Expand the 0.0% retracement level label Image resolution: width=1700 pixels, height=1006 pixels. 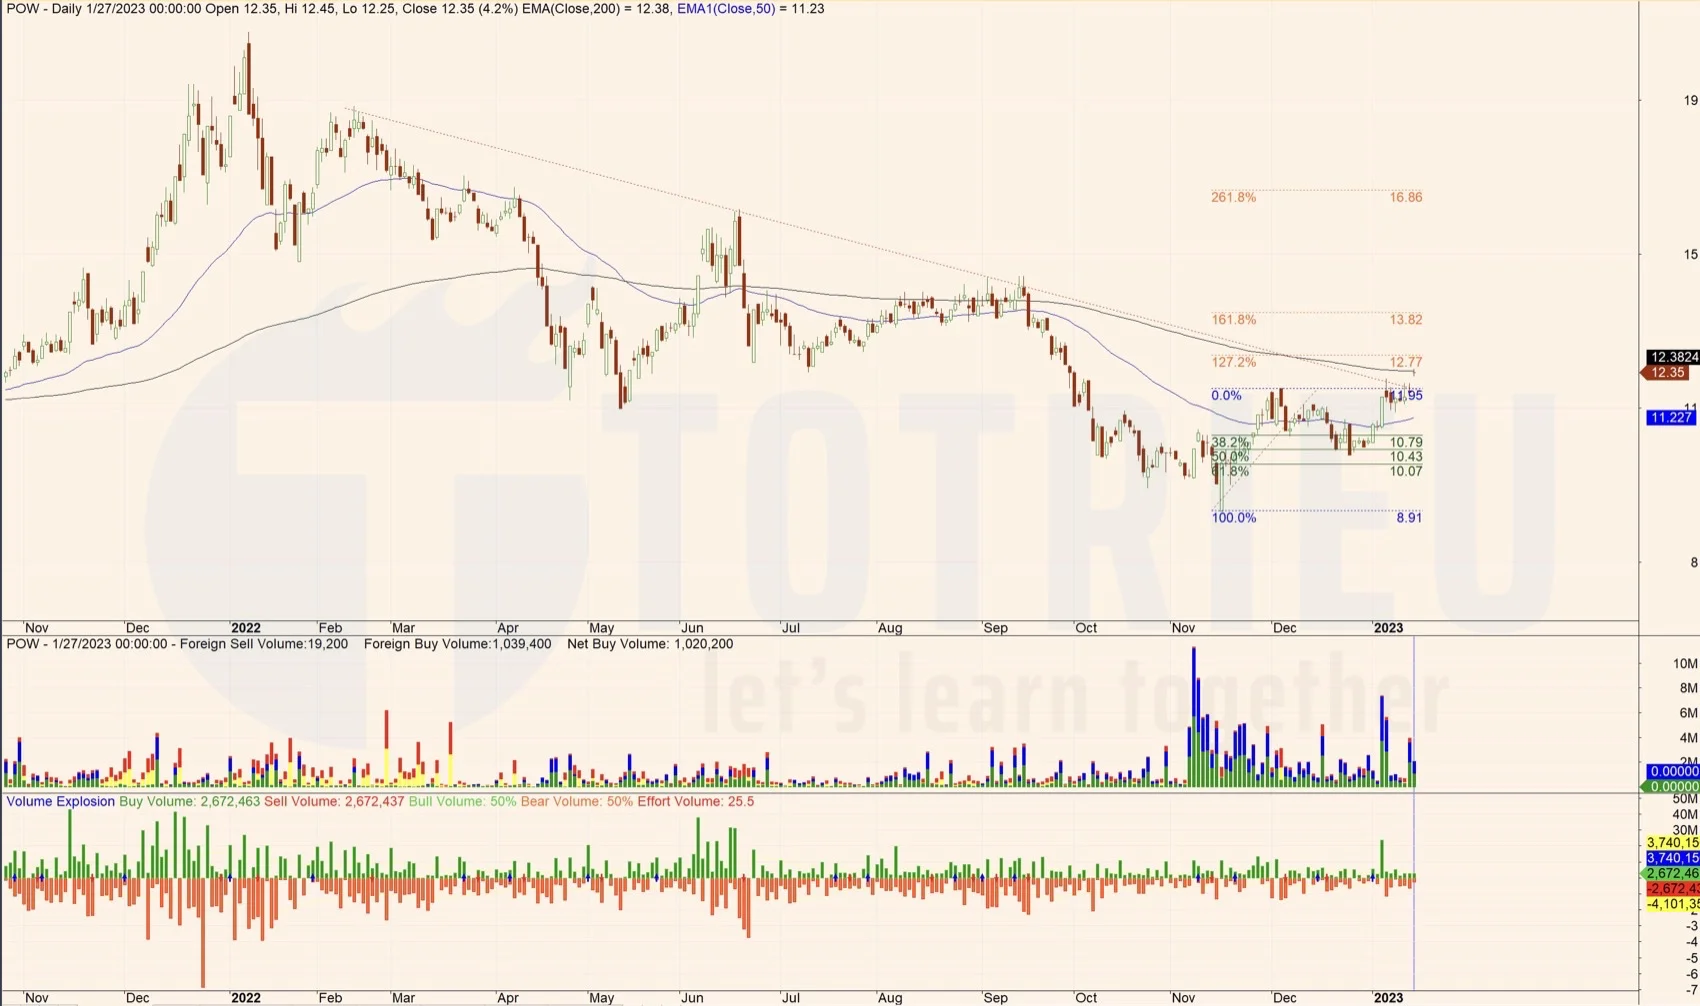(x=1225, y=395)
